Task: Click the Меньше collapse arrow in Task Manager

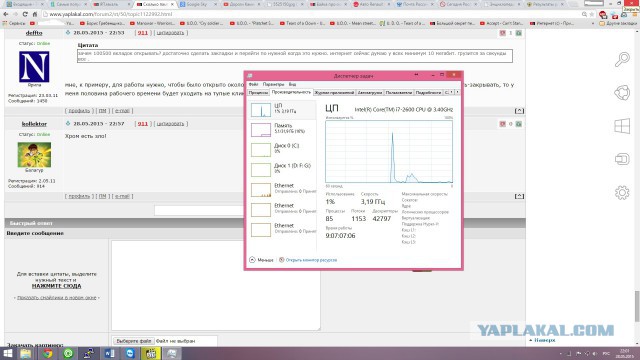Action: [252, 260]
